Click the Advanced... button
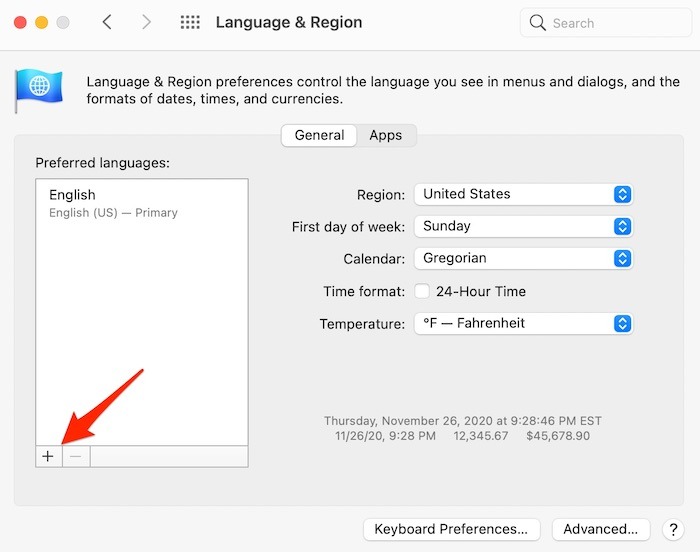The height and width of the screenshot is (552, 700). click(601, 530)
